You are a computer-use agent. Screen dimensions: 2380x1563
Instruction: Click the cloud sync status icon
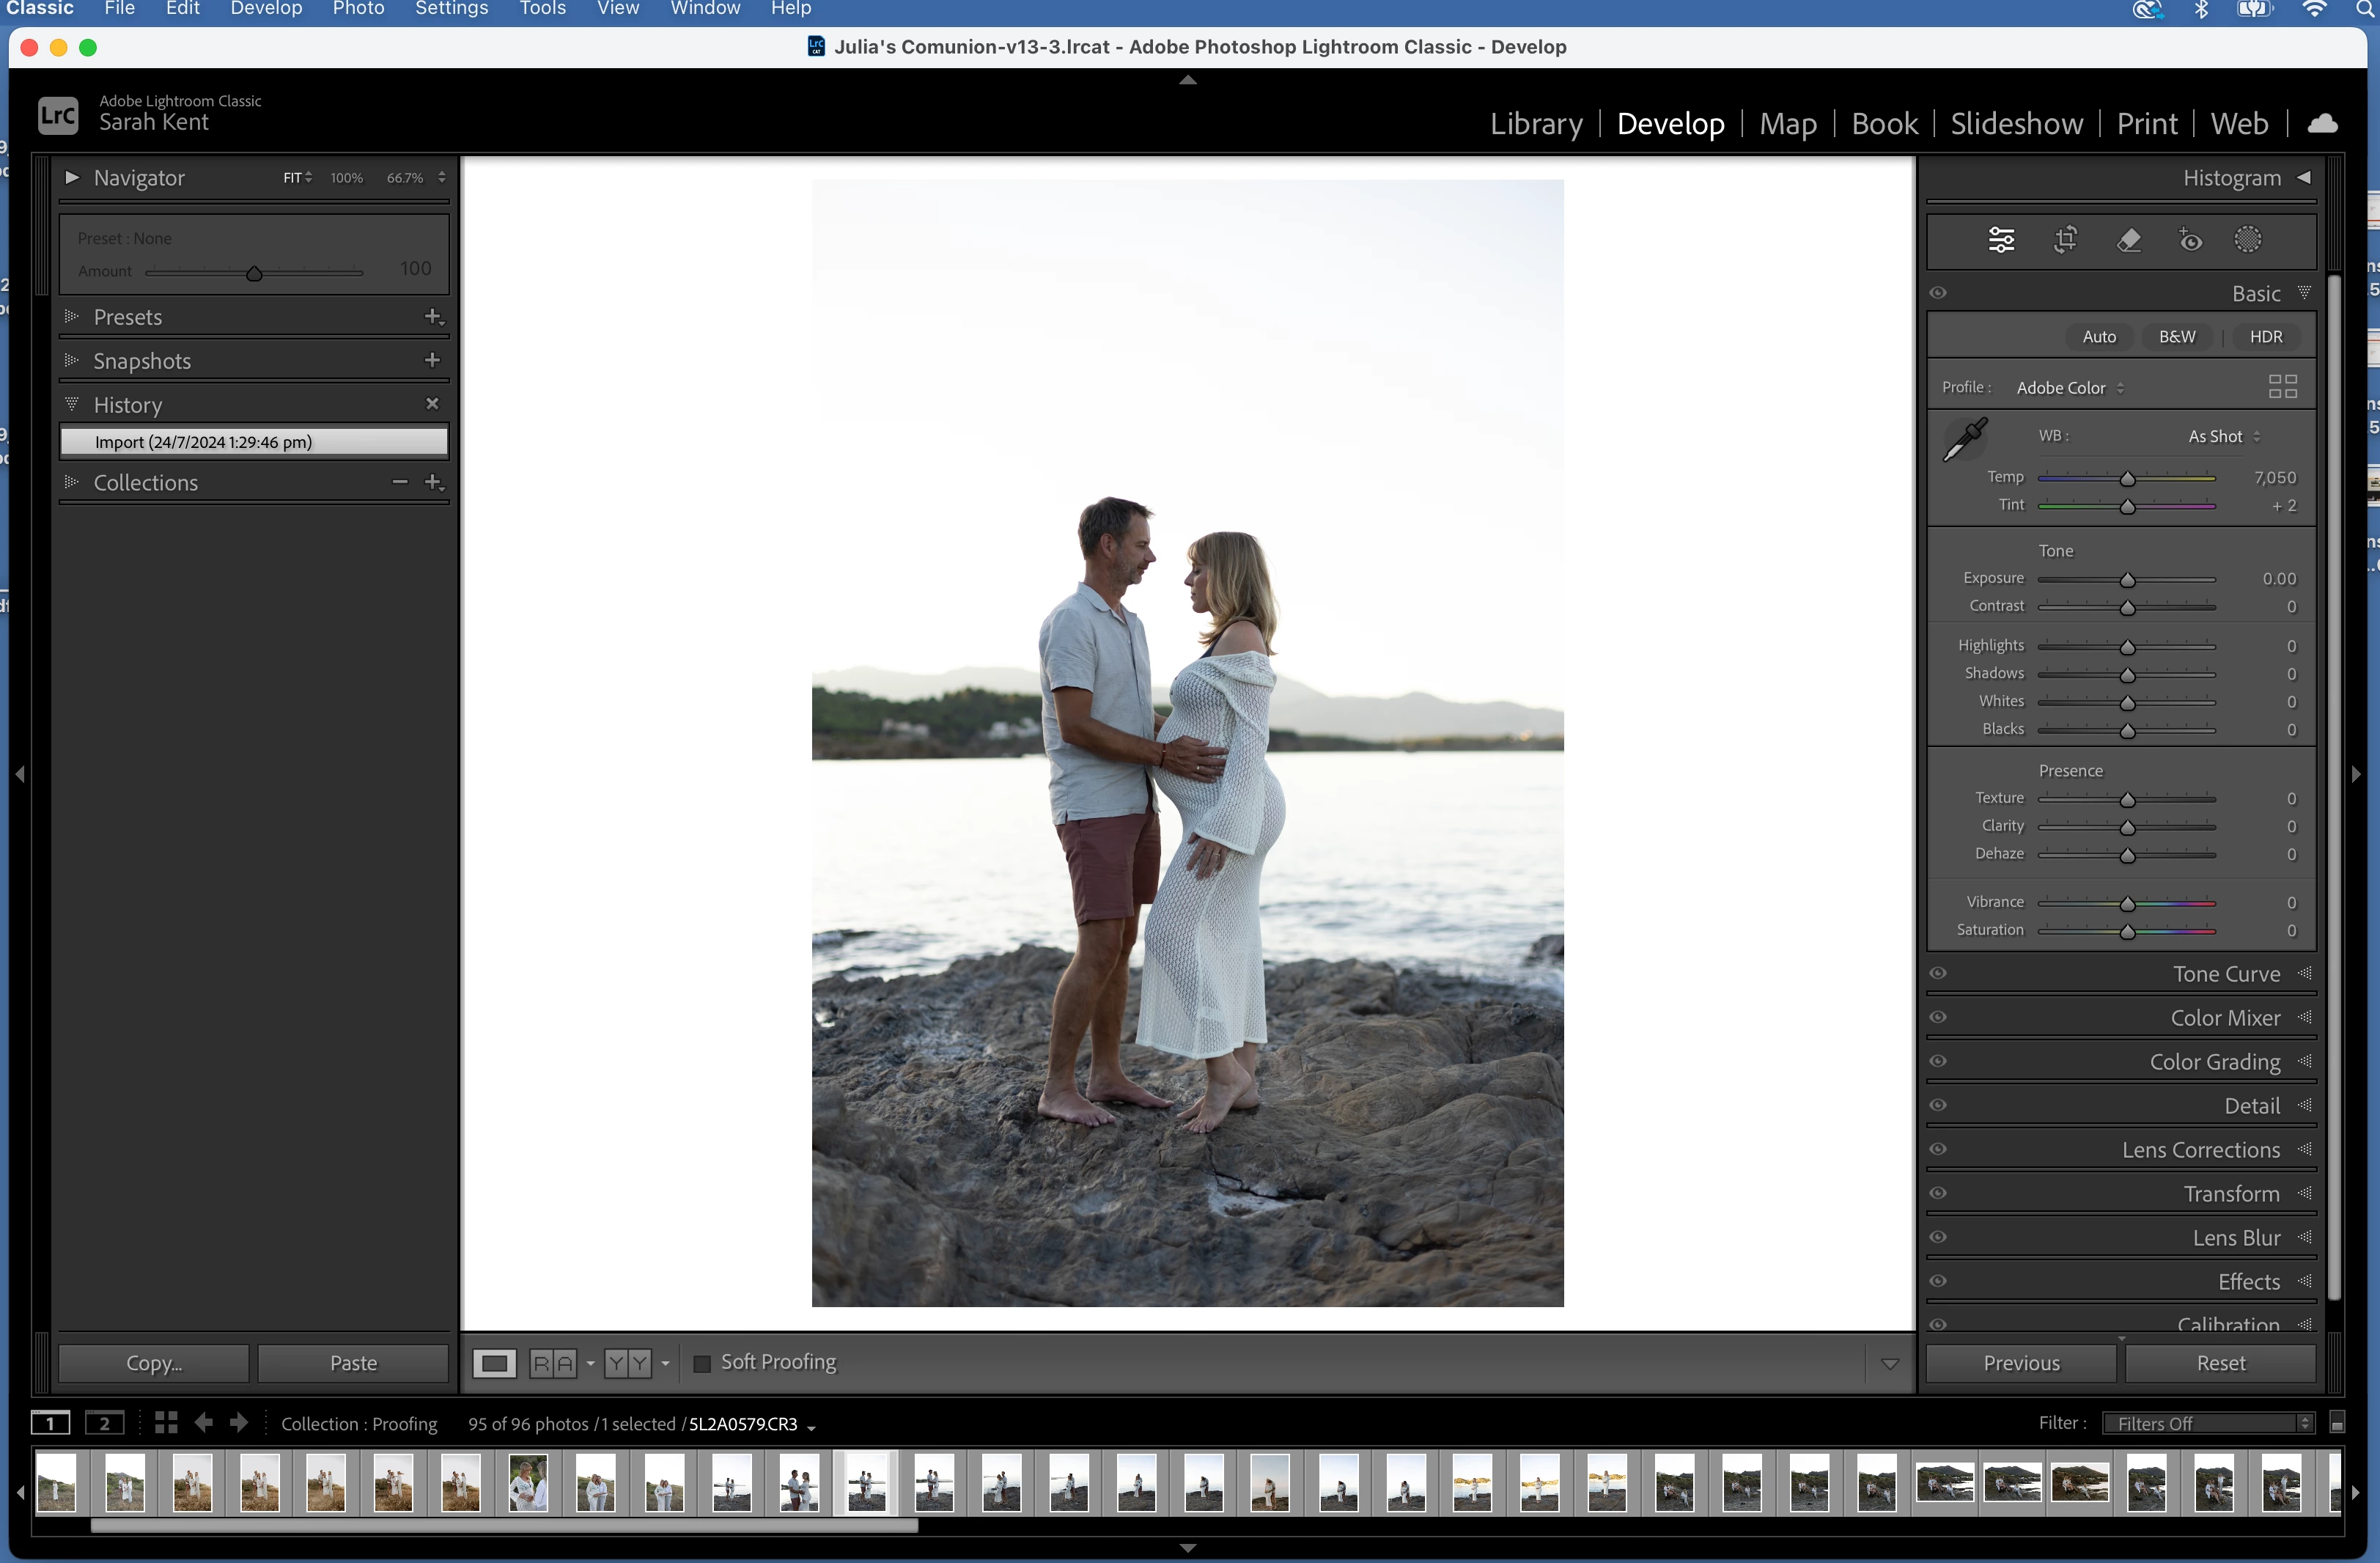[x=2322, y=123]
